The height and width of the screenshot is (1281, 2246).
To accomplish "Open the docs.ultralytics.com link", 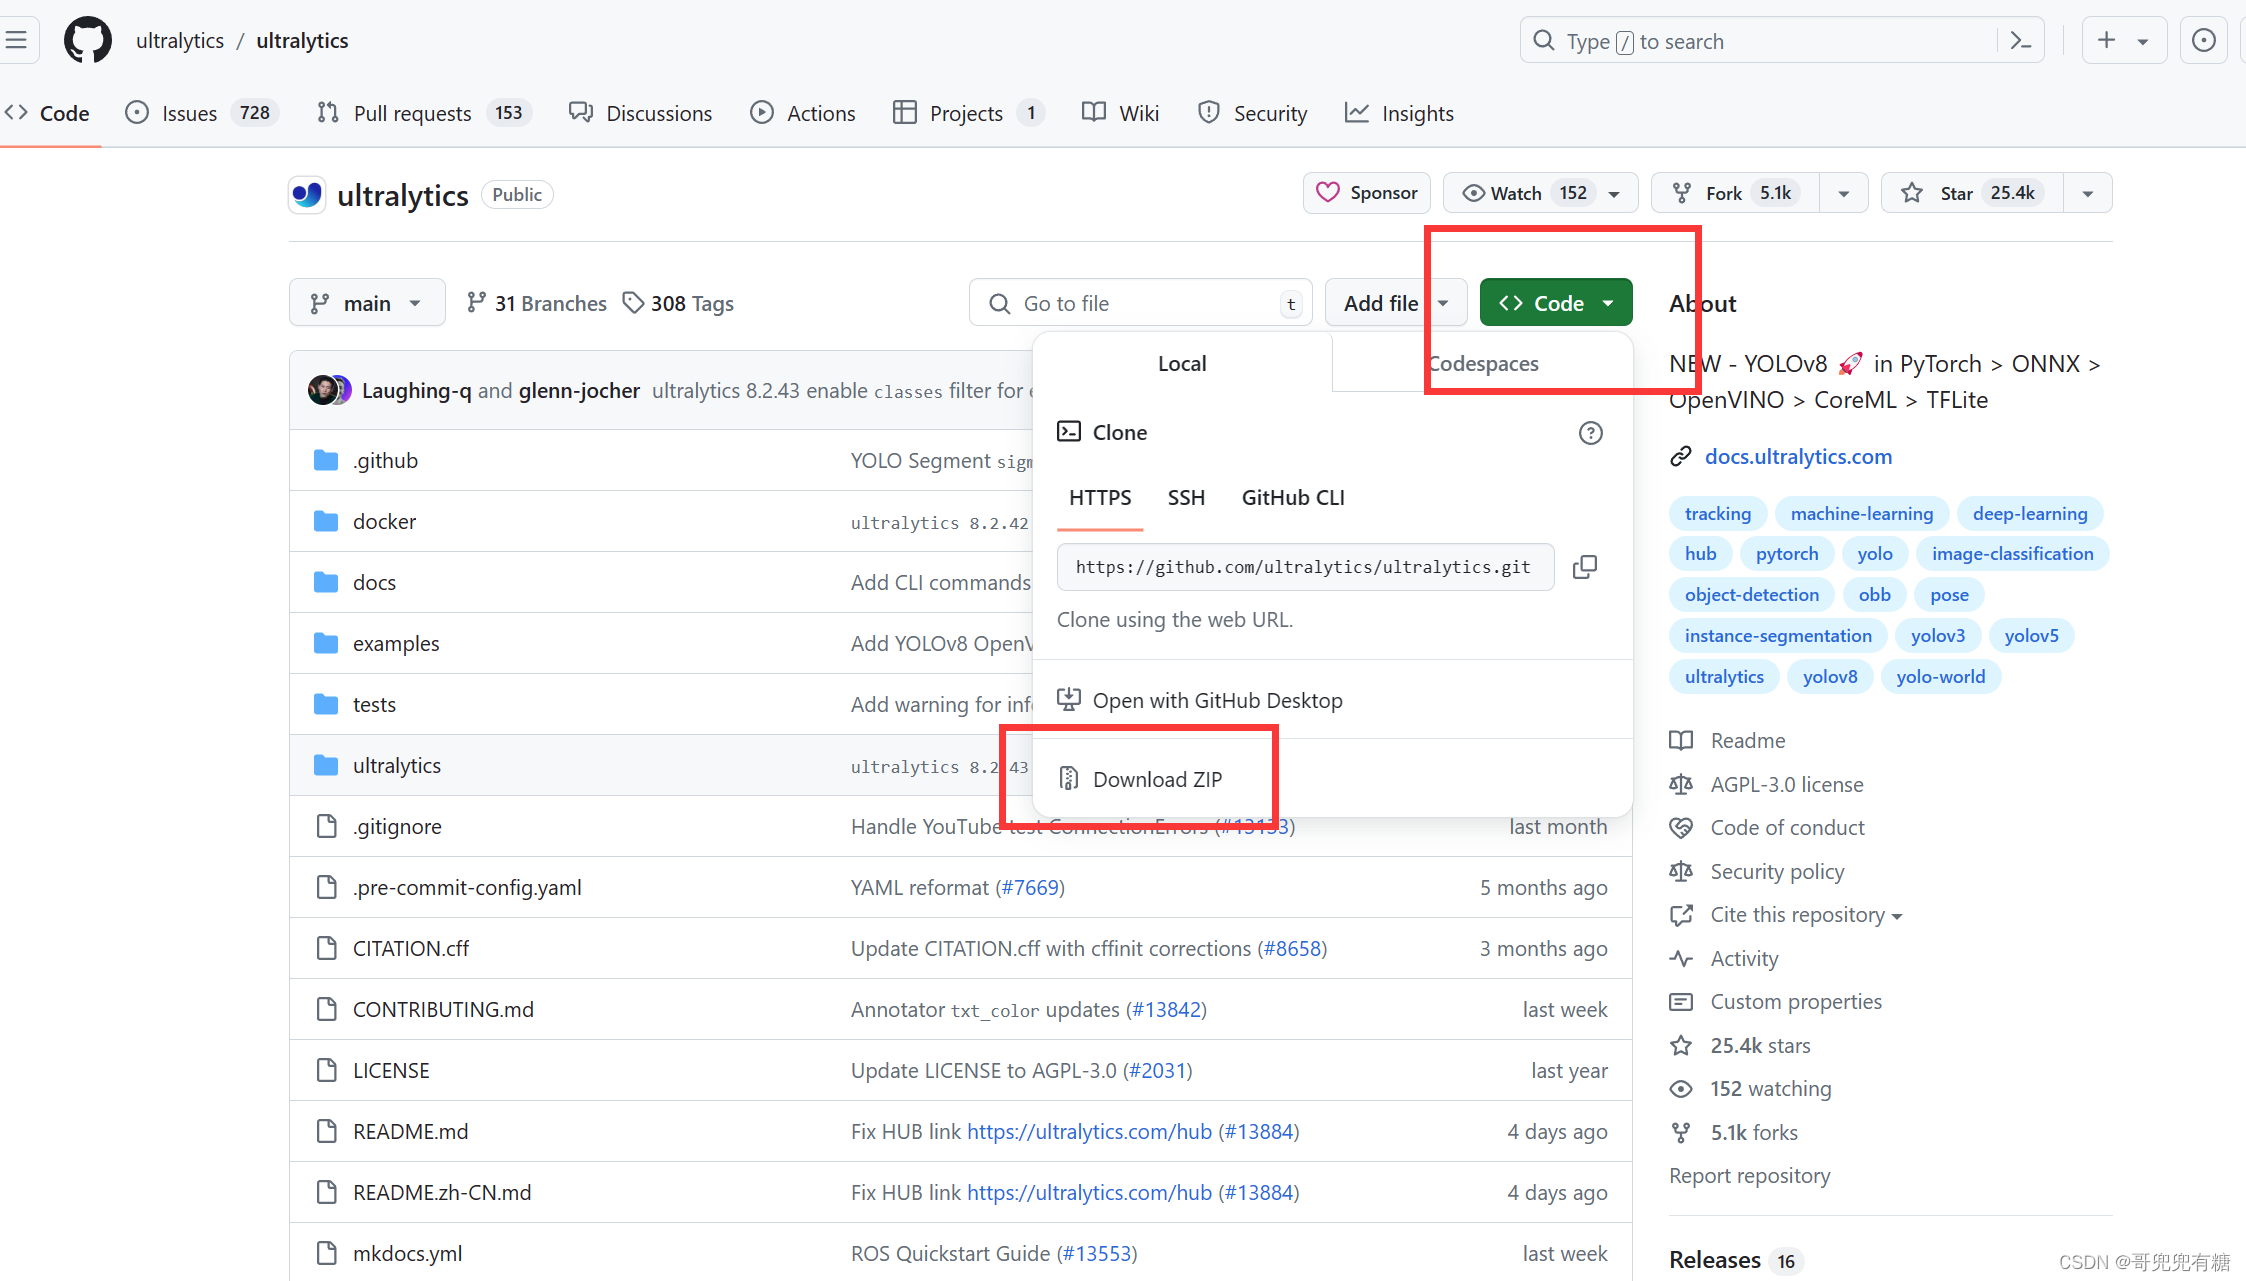I will (x=1798, y=457).
